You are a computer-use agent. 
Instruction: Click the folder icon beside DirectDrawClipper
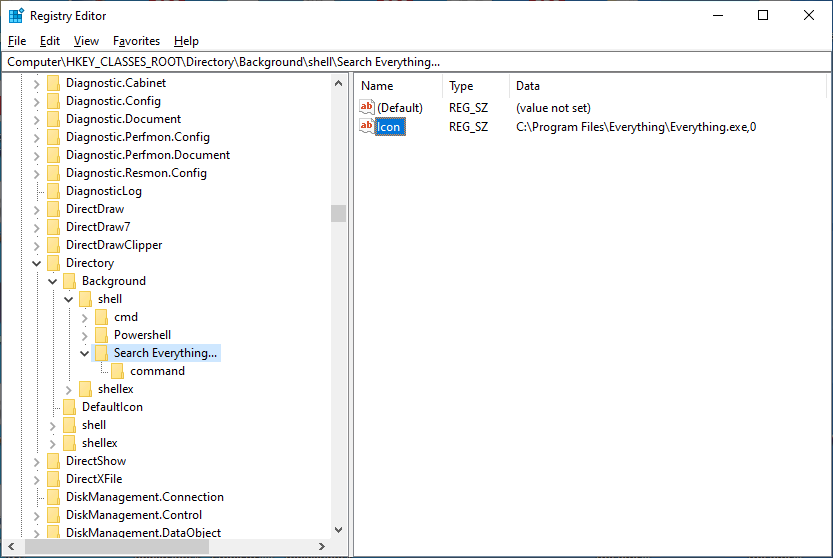[x=53, y=245]
